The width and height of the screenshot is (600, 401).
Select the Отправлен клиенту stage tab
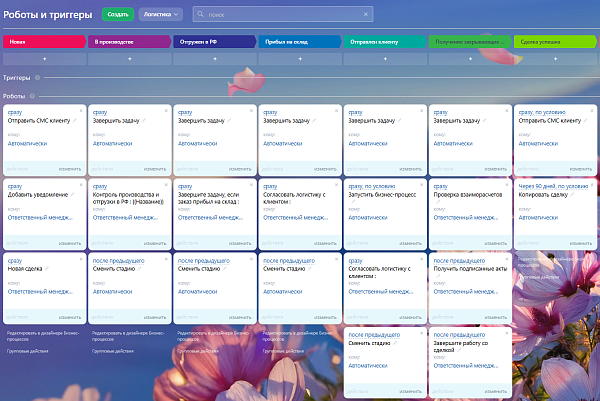(385, 42)
